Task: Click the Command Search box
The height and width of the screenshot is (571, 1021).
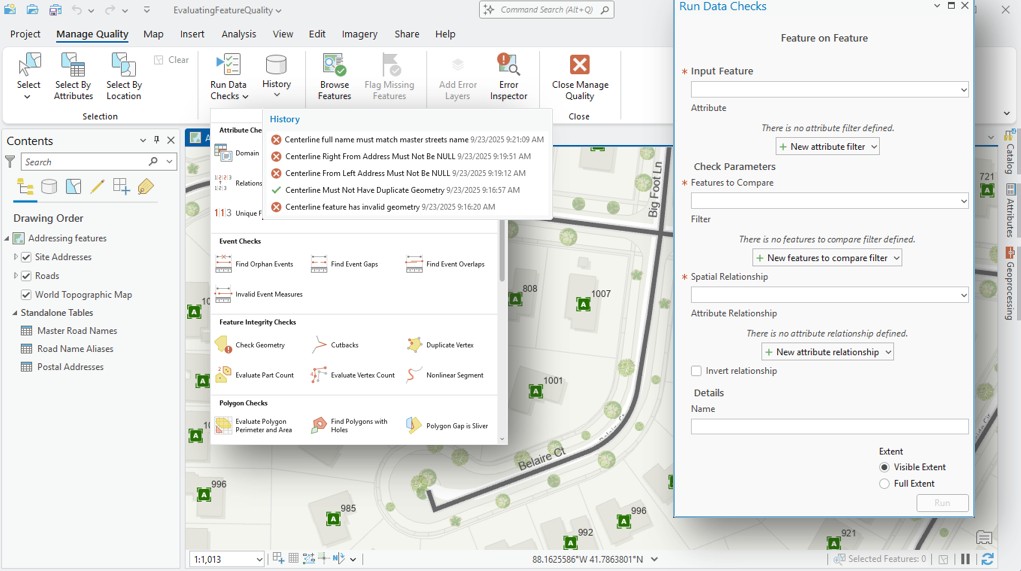Action: [x=547, y=10]
